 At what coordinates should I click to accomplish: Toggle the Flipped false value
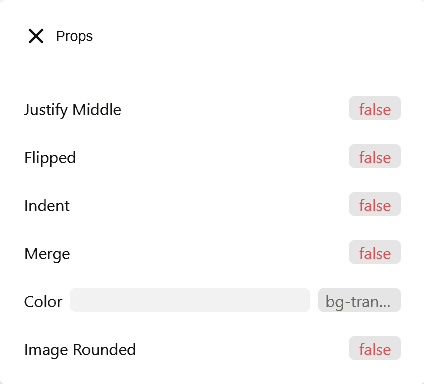click(x=375, y=156)
